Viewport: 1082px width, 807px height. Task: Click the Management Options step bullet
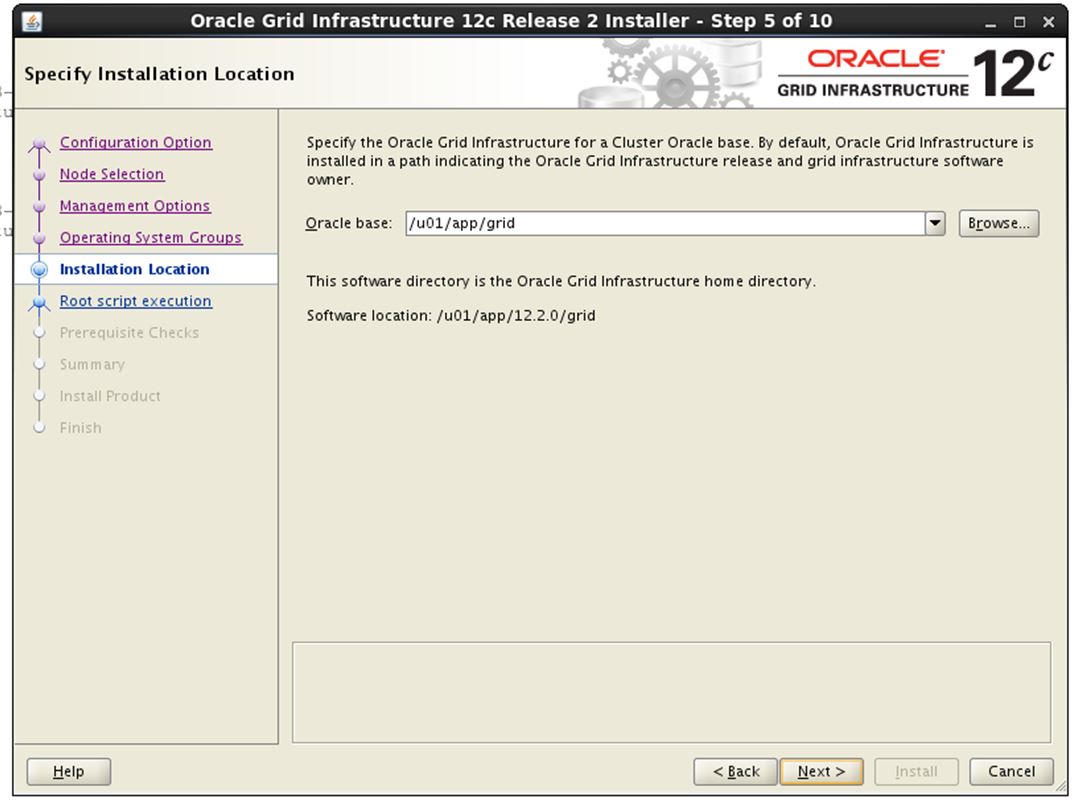[x=40, y=207]
